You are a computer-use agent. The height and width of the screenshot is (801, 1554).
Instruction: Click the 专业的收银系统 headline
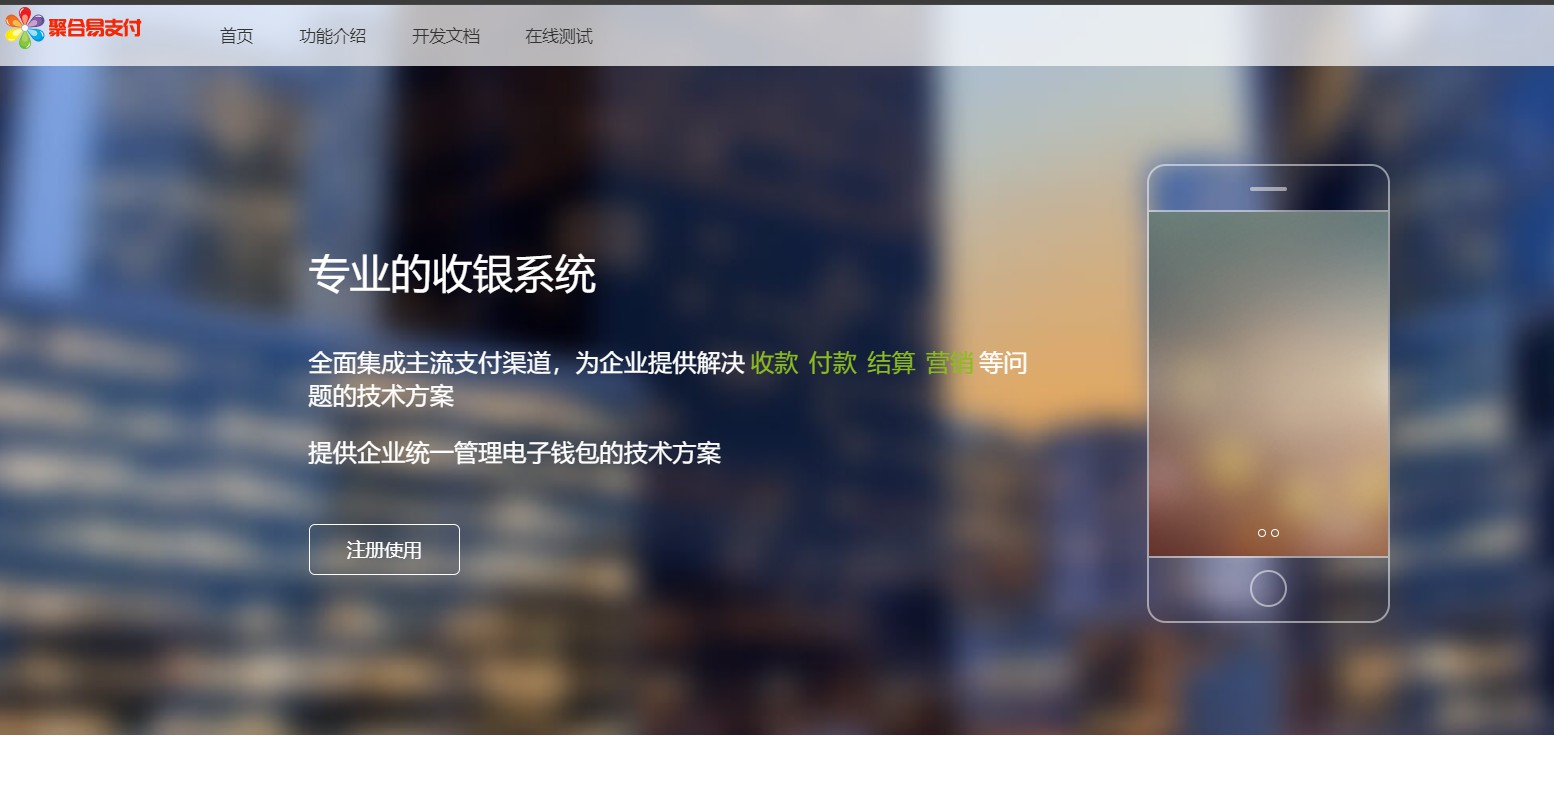451,275
